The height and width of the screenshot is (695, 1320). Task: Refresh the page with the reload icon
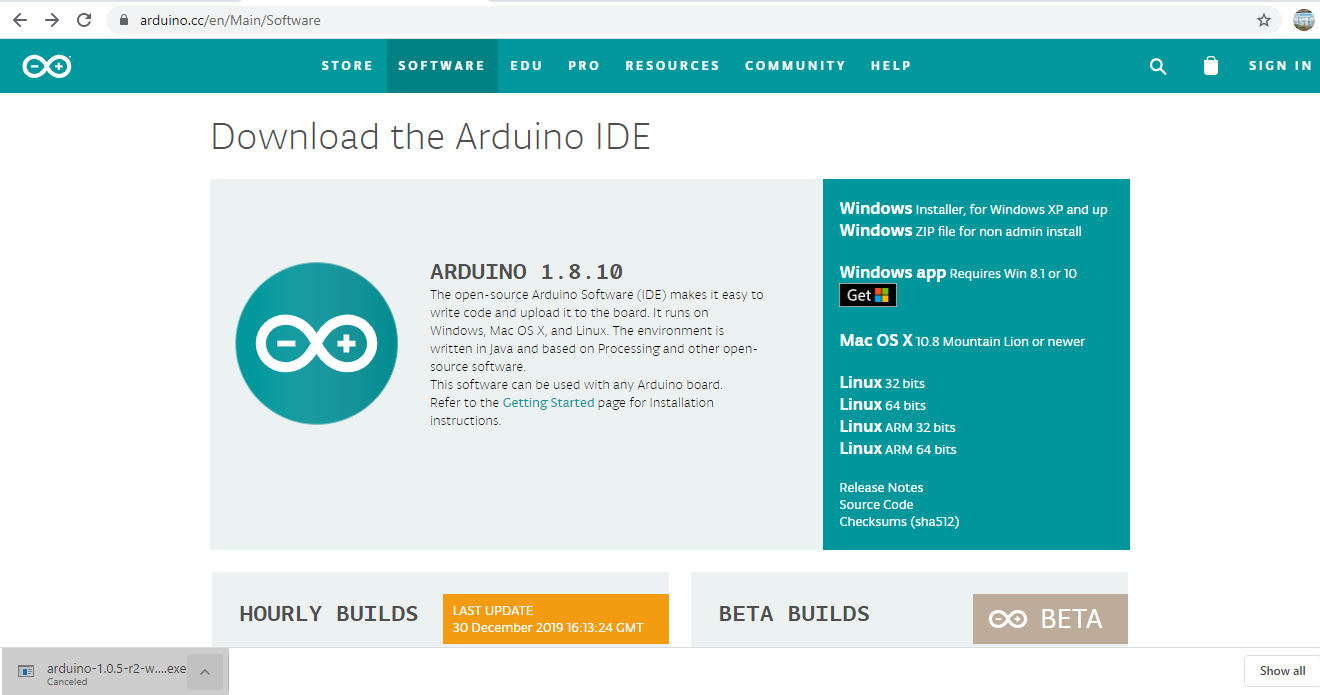84,19
